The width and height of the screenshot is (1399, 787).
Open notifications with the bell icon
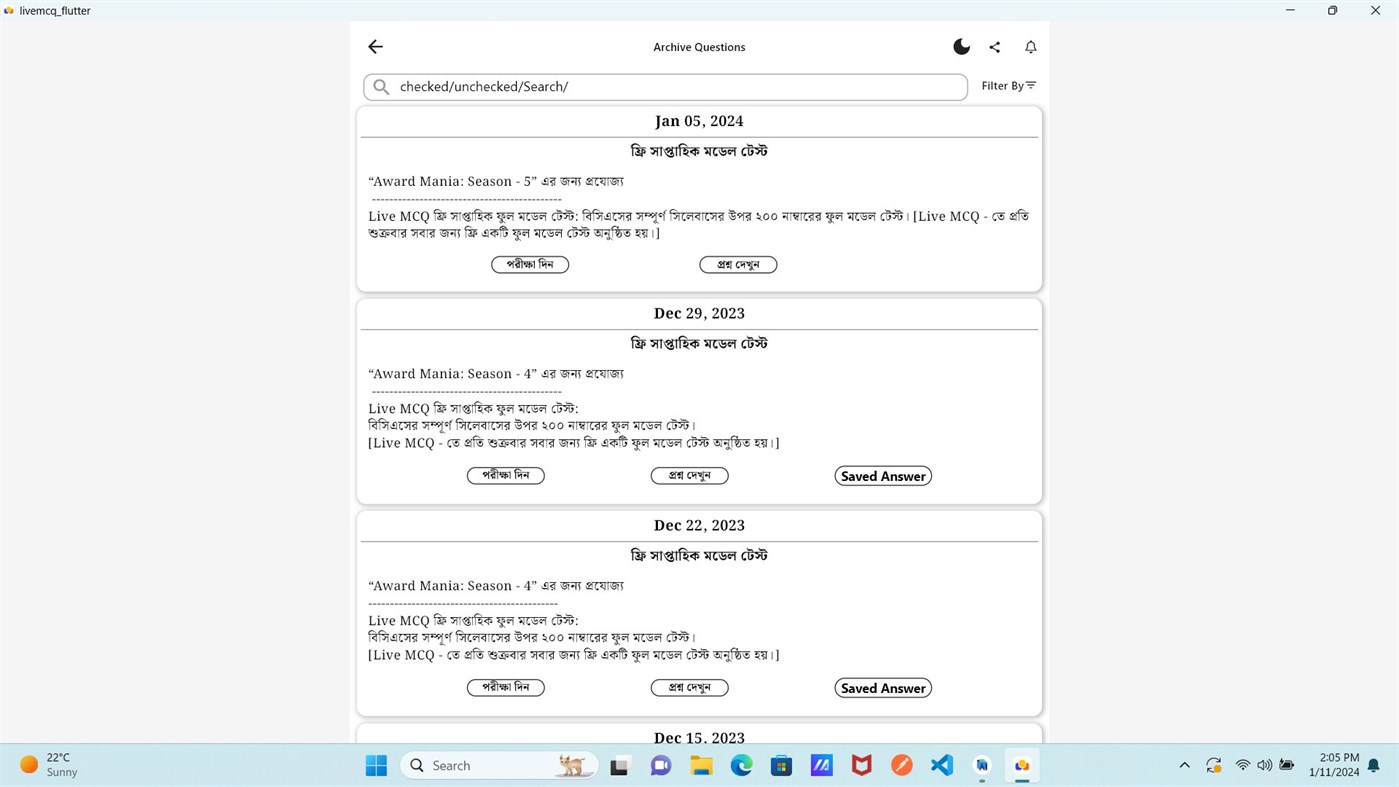coord(1030,46)
